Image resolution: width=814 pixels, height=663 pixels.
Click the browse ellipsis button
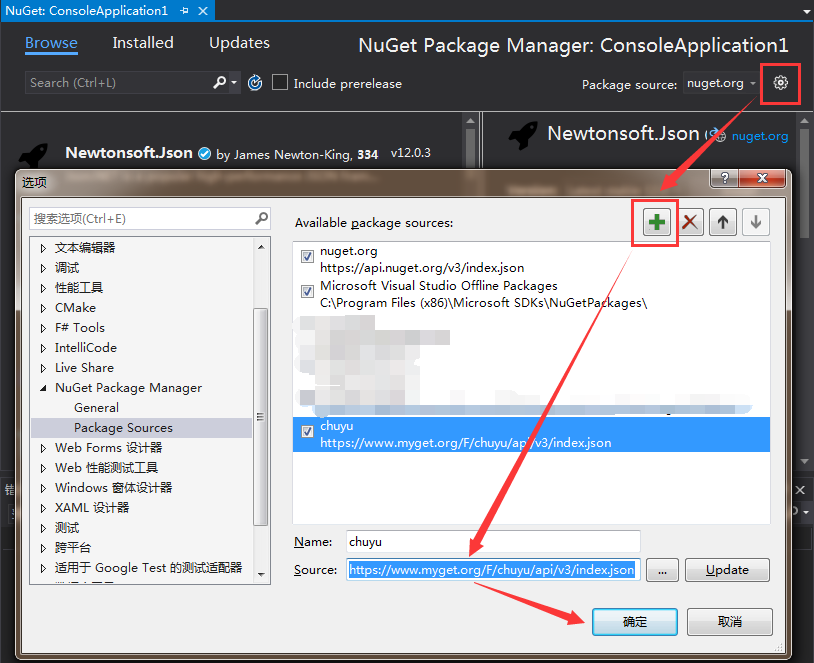(662, 570)
